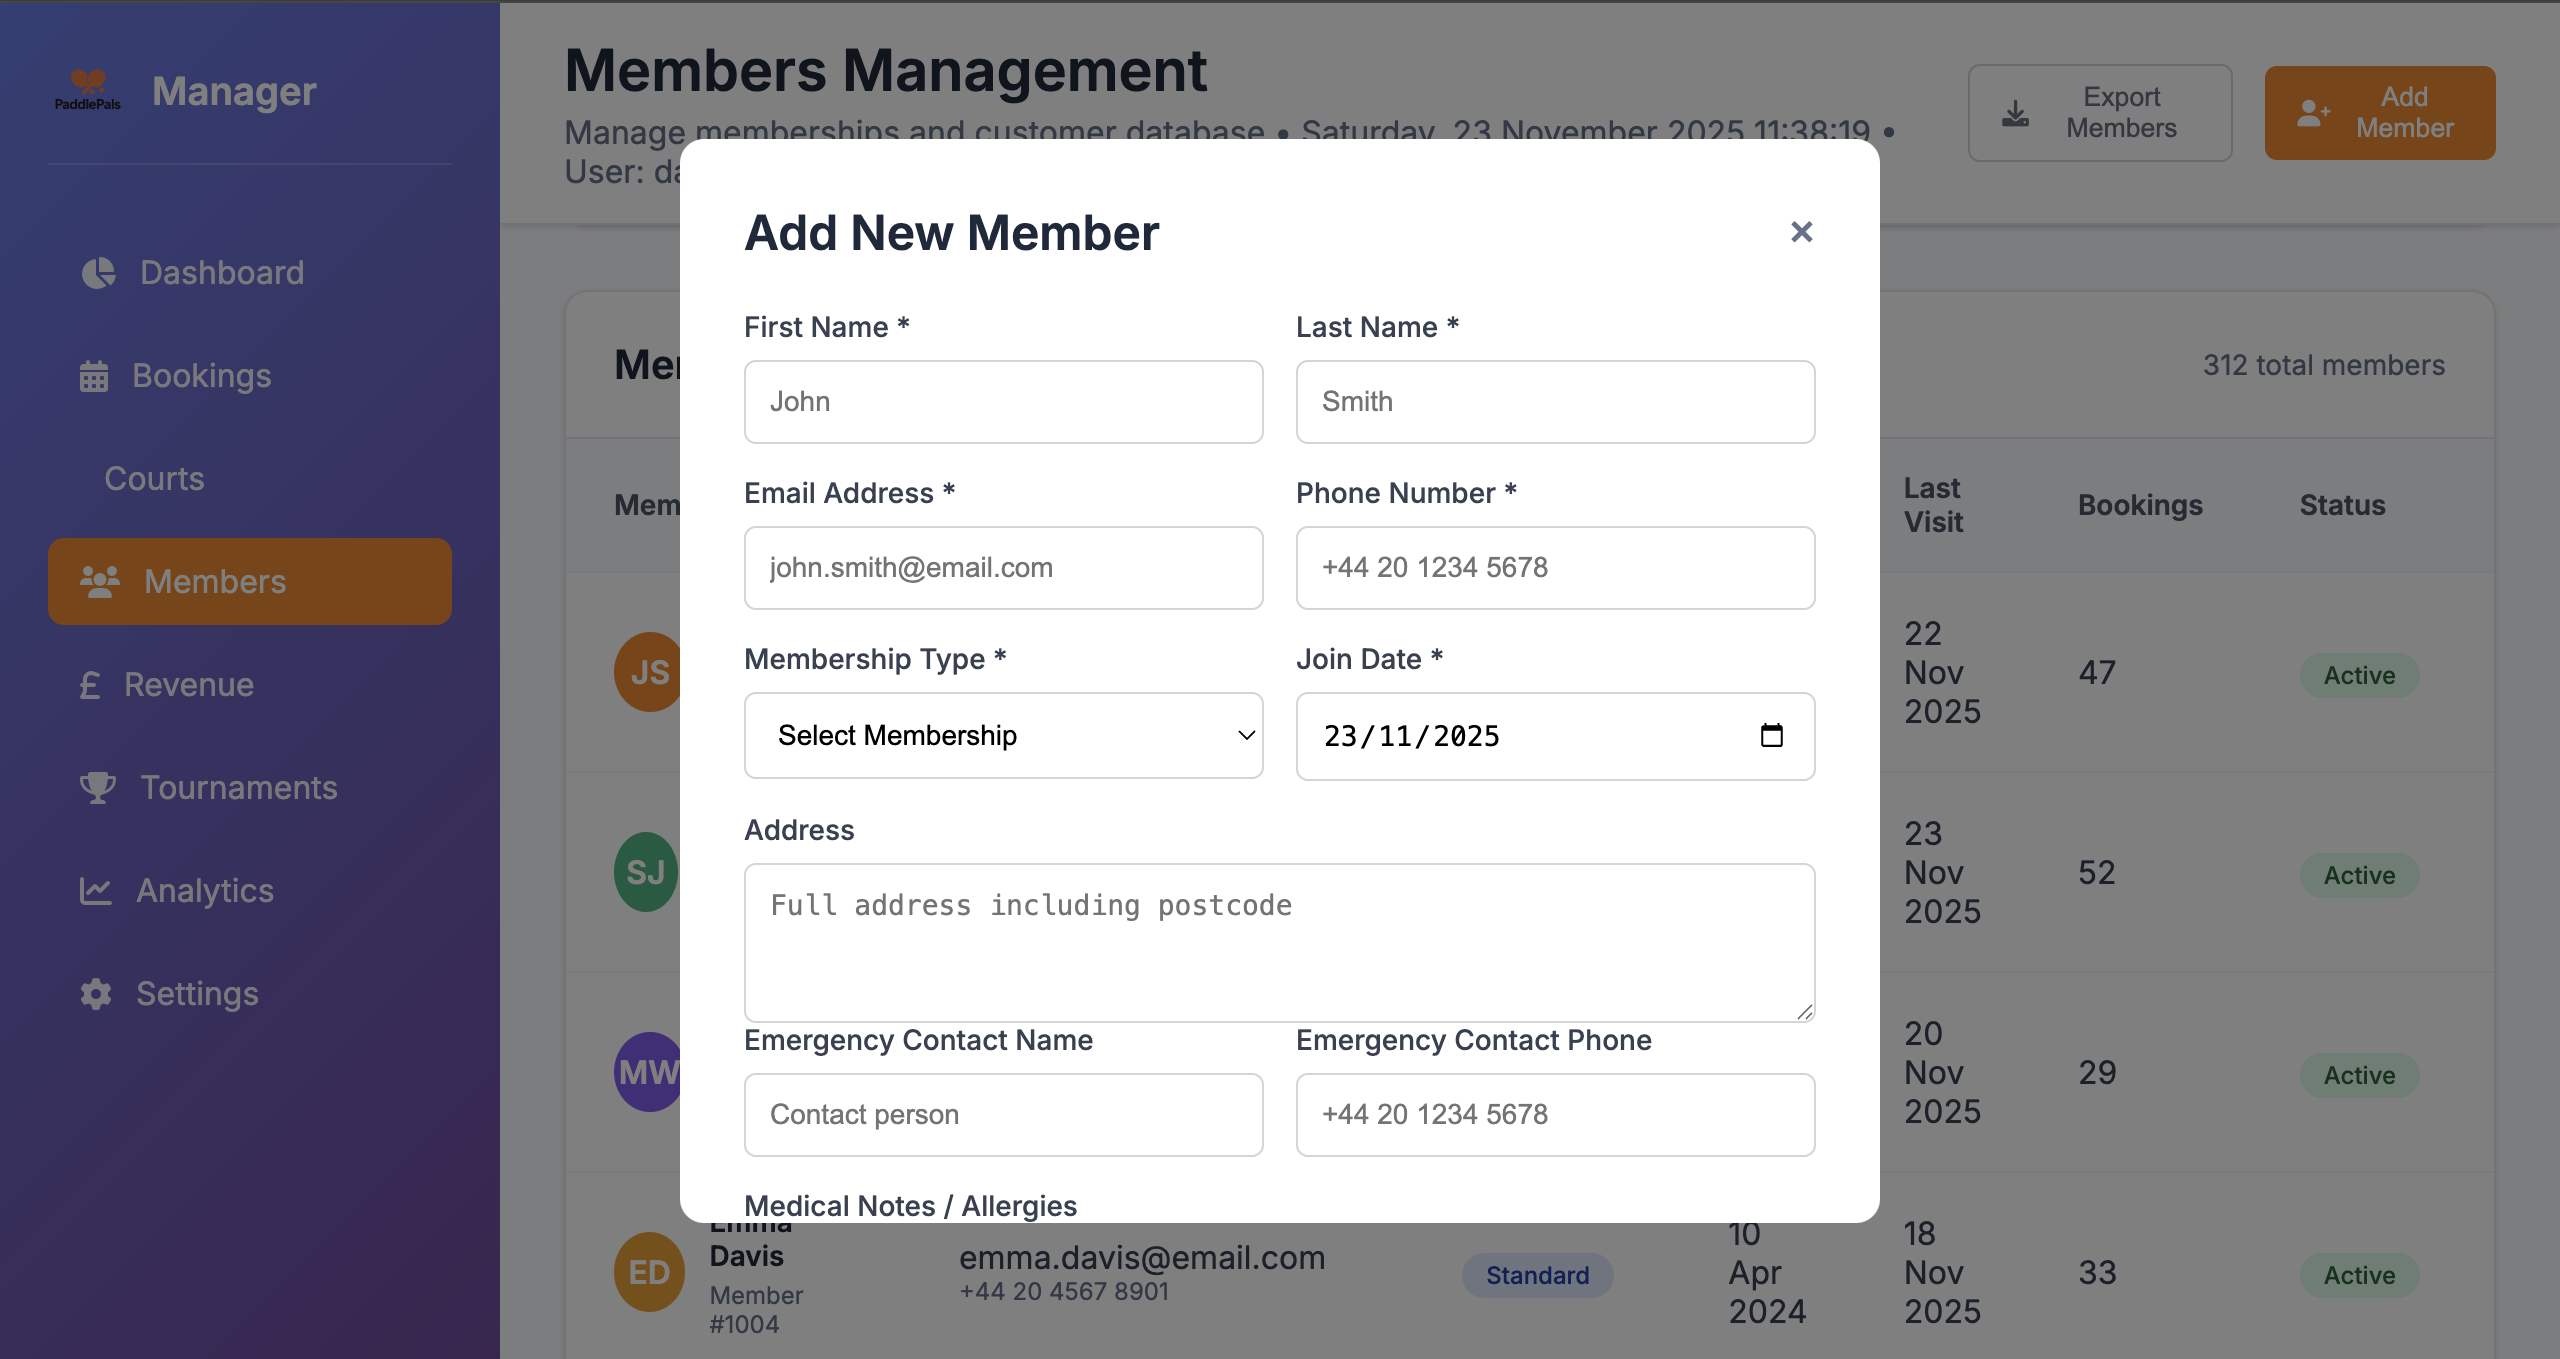
Task: Open Analytics in the sidebar
Action: [x=250, y=891]
